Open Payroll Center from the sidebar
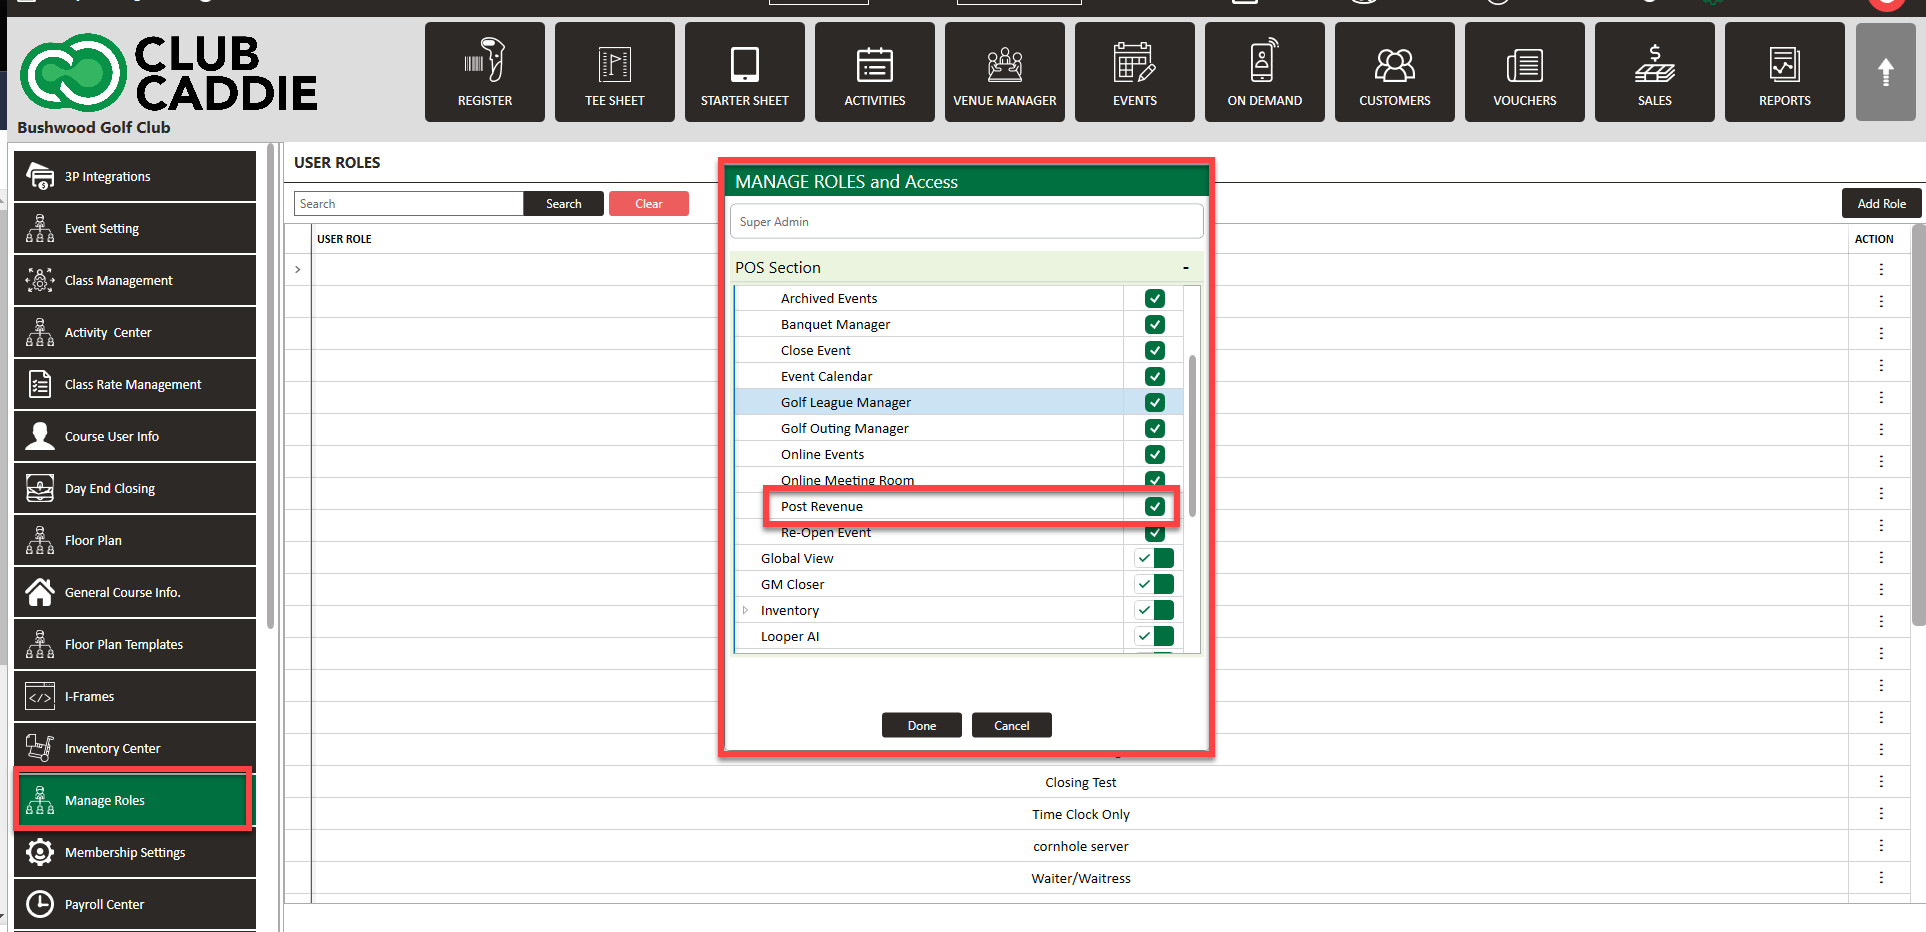 tap(133, 904)
